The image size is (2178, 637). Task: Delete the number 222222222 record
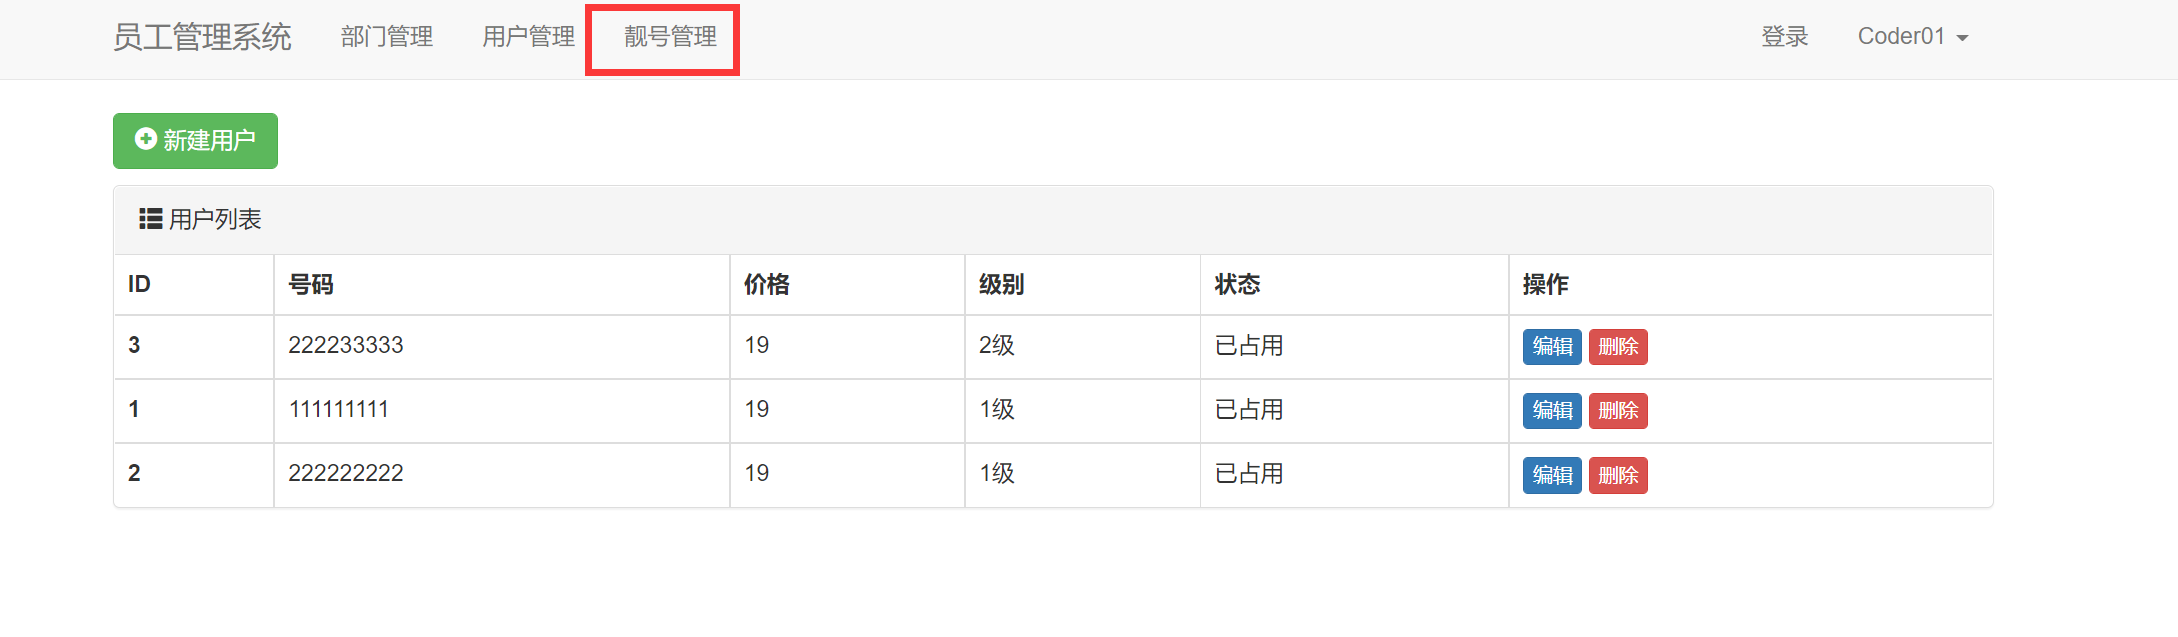click(1617, 474)
